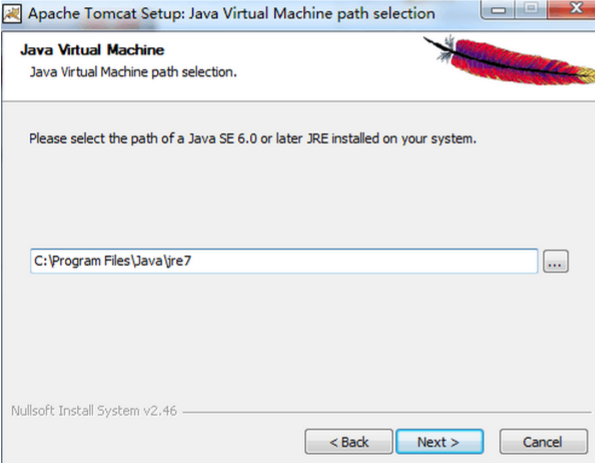Viewport: 595px width, 463px height.
Task: Close the Apache Tomcat Setup dialog
Action: coord(572,9)
